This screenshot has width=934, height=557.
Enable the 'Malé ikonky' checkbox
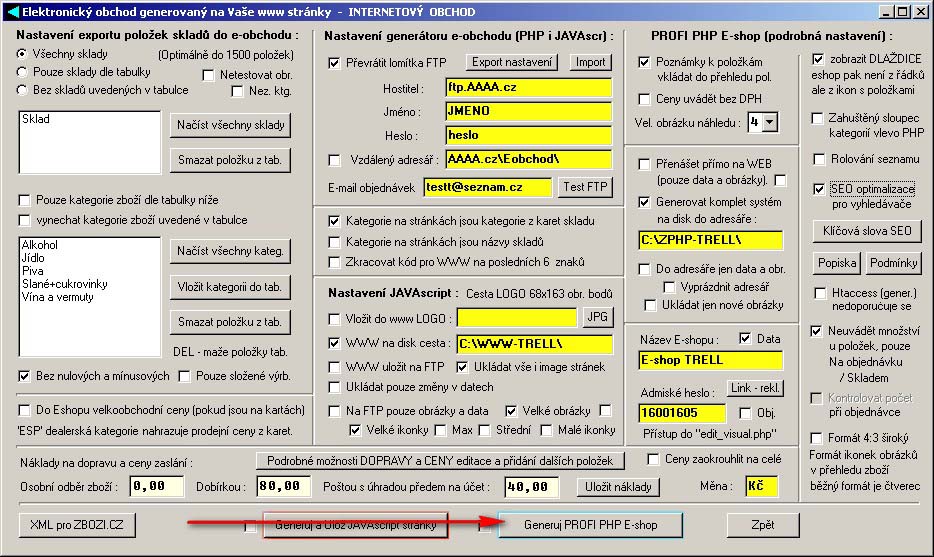pyautogui.click(x=546, y=430)
